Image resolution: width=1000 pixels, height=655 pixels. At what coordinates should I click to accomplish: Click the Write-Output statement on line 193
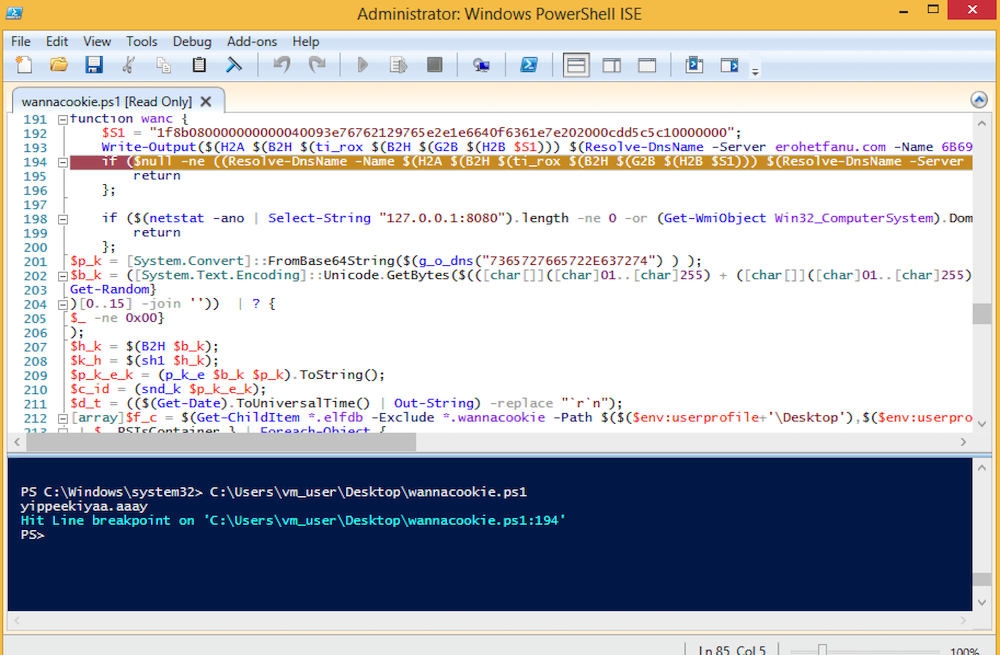537,147
